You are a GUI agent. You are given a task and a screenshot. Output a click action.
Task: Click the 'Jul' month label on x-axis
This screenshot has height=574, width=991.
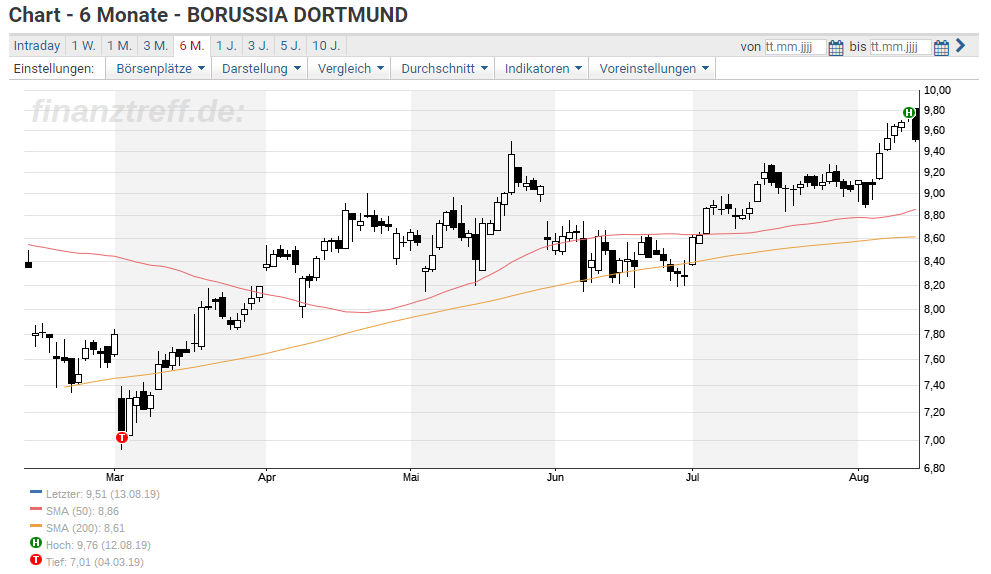(x=693, y=477)
